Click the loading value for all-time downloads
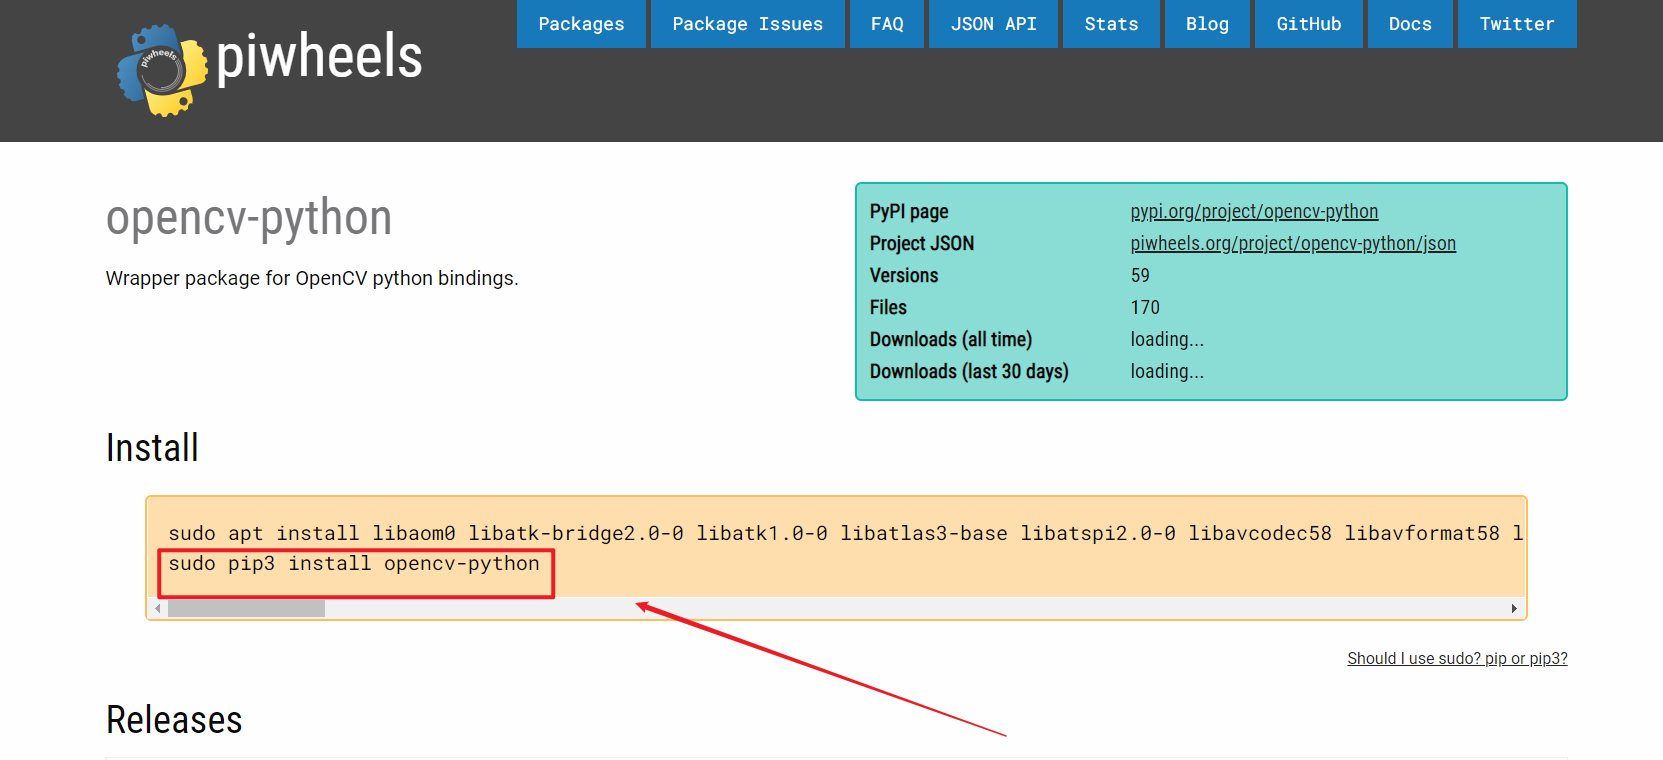 (x=1167, y=339)
